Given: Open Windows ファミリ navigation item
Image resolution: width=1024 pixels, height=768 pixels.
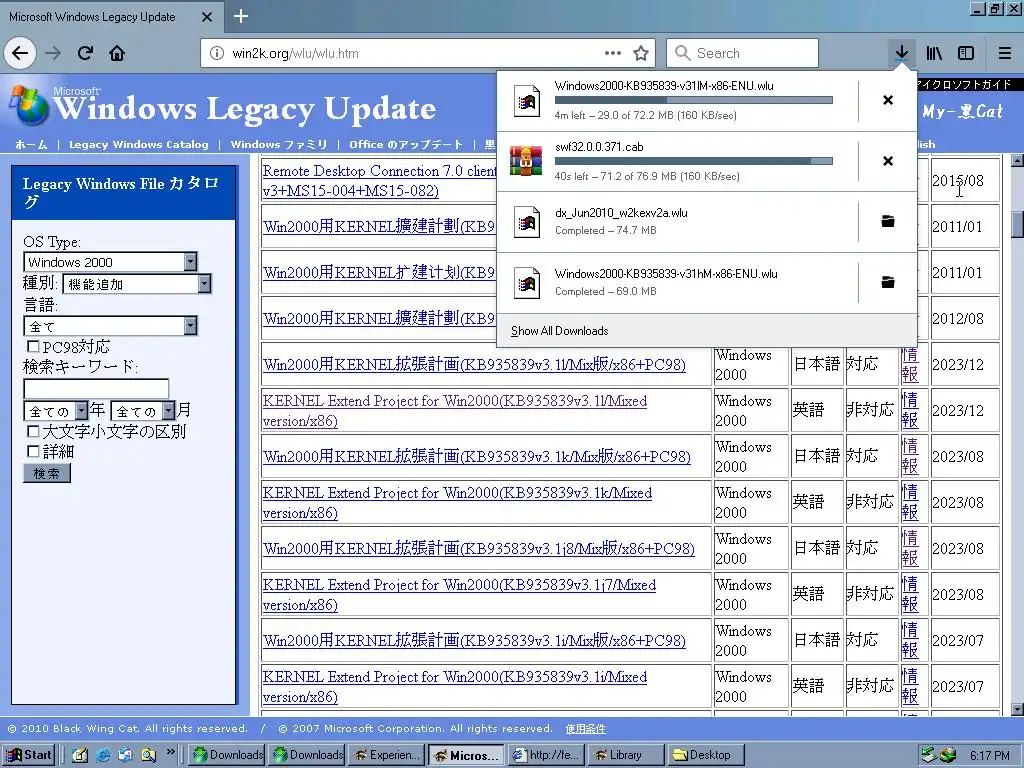Looking at the screenshot, I should 279,144.
